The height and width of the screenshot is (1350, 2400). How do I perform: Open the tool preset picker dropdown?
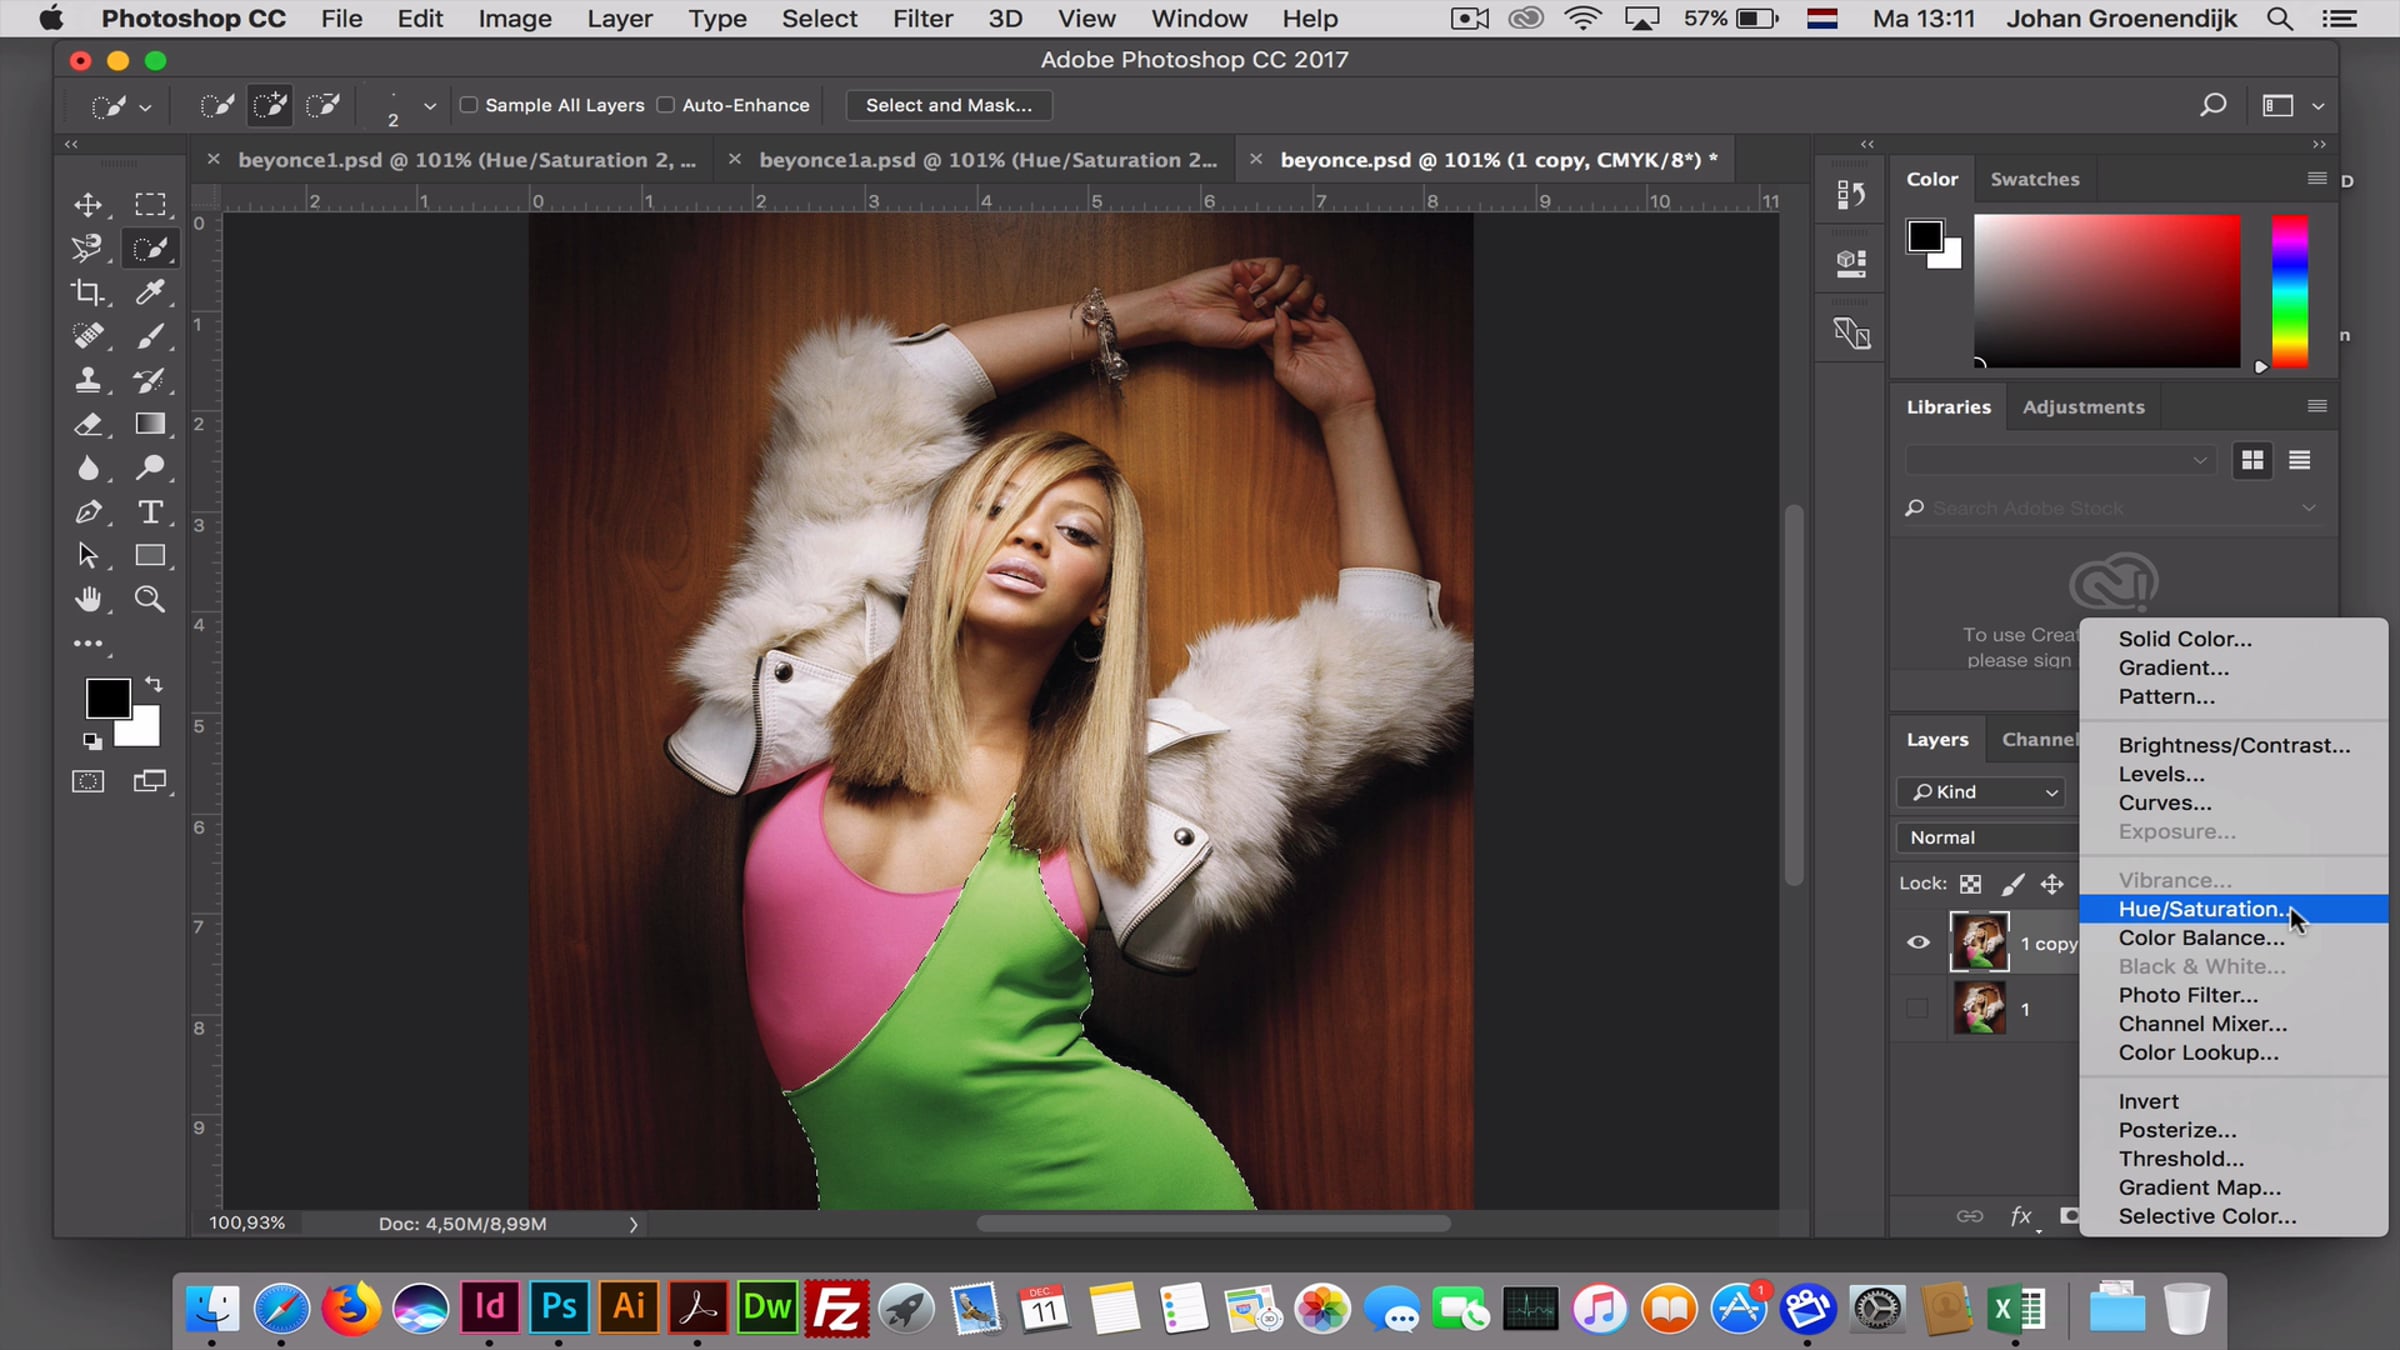pos(145,107)
